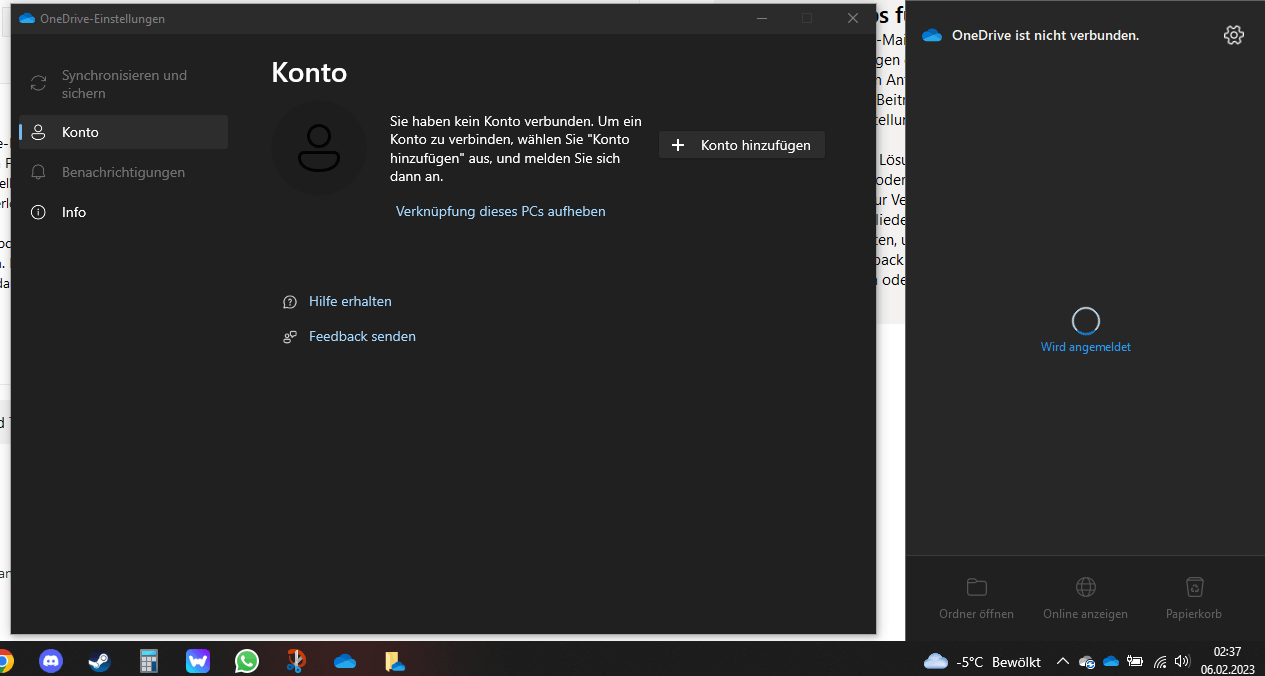Click Verknüpfung dieses PCs aufheben link

click(x=500, y=211)
